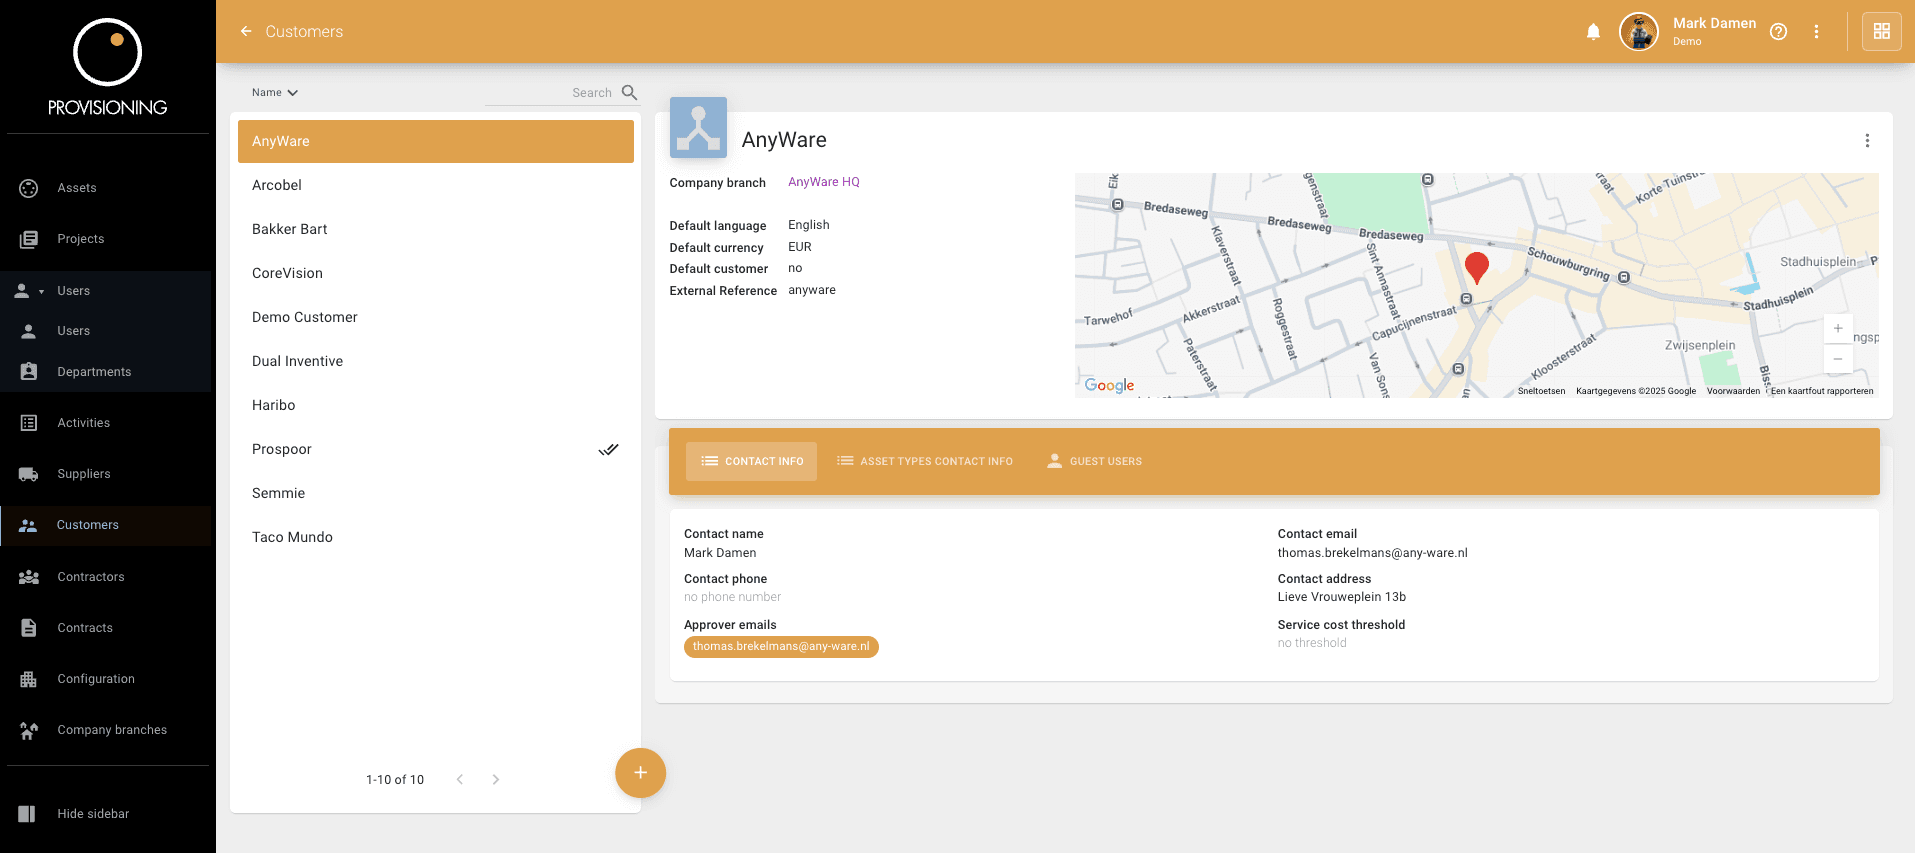Click the Customers page title
1915x853 pixels.
(304, 32)
